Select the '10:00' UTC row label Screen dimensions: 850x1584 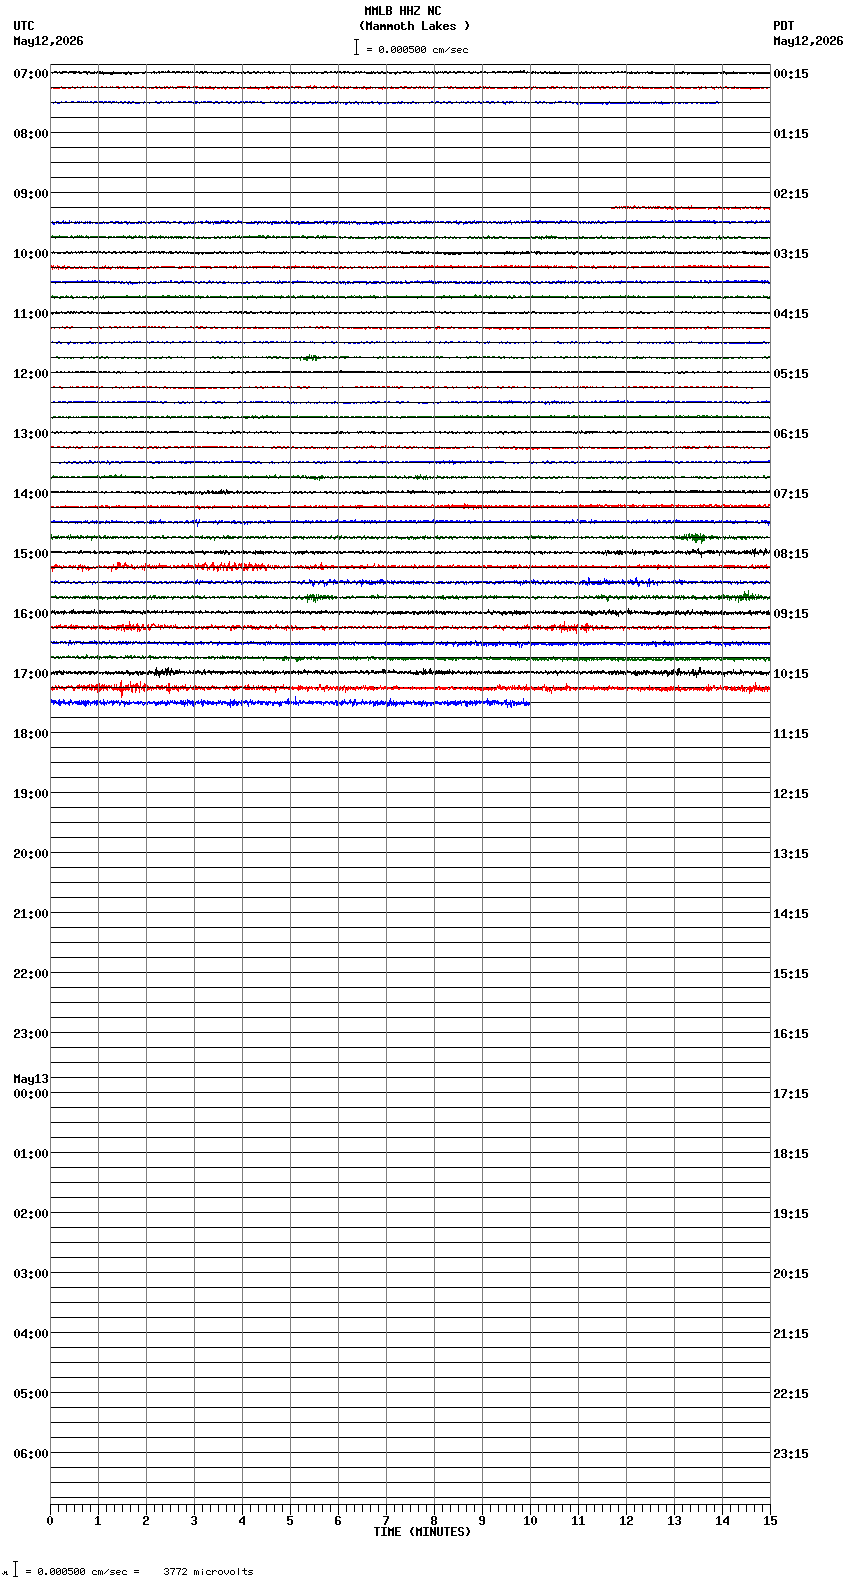click(x=31, y=254)
